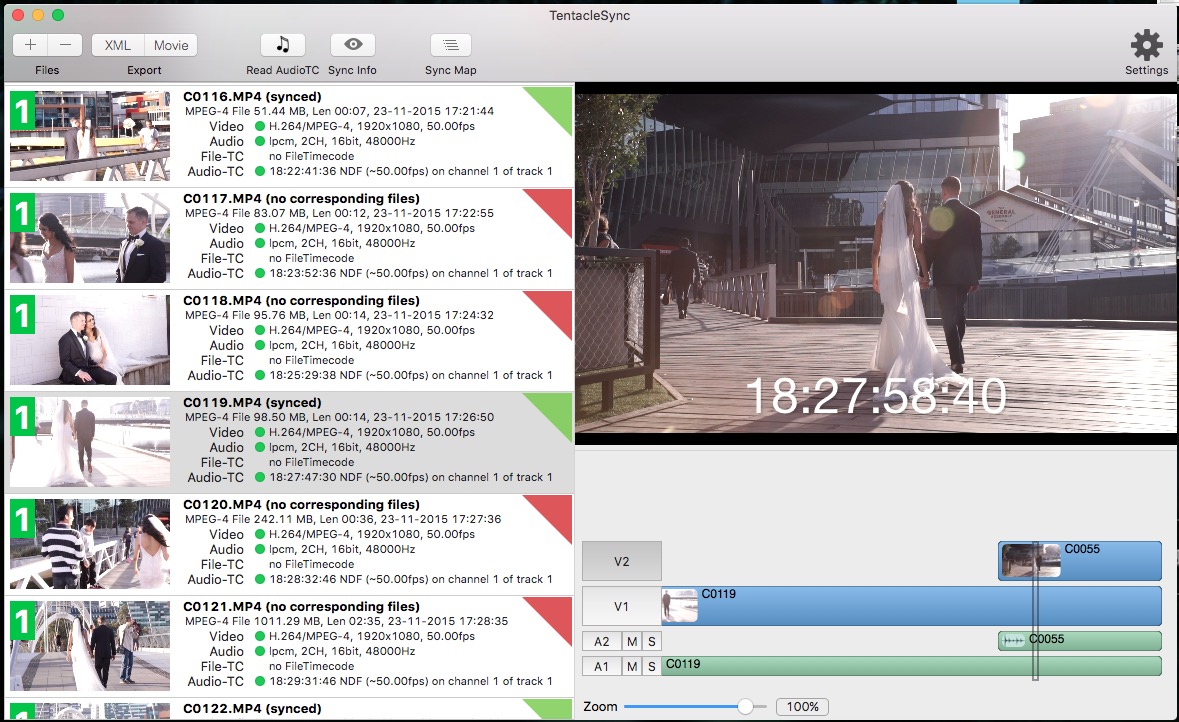1179x722 pixels.
Task: Click 'C0118.MP4 (no corresponding files)' title
Action: pos(302,301)
